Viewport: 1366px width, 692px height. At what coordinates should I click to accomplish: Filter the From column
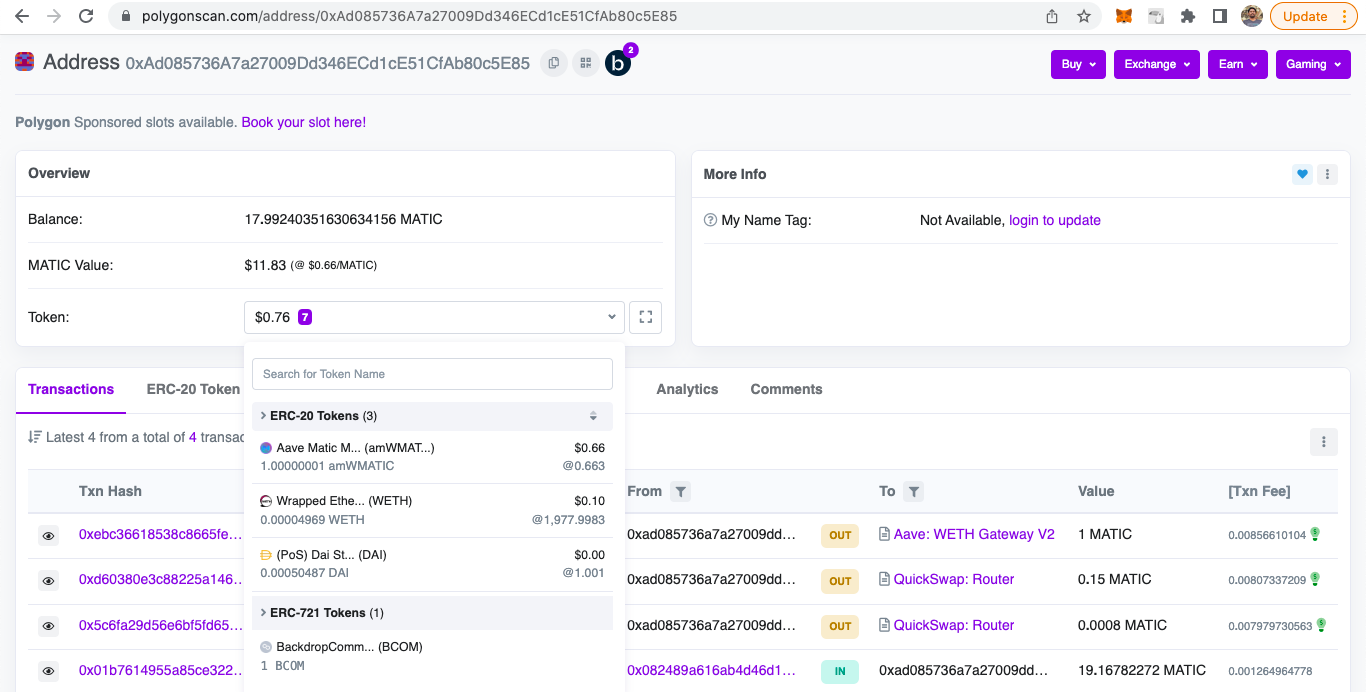click(x=680, y=491)
